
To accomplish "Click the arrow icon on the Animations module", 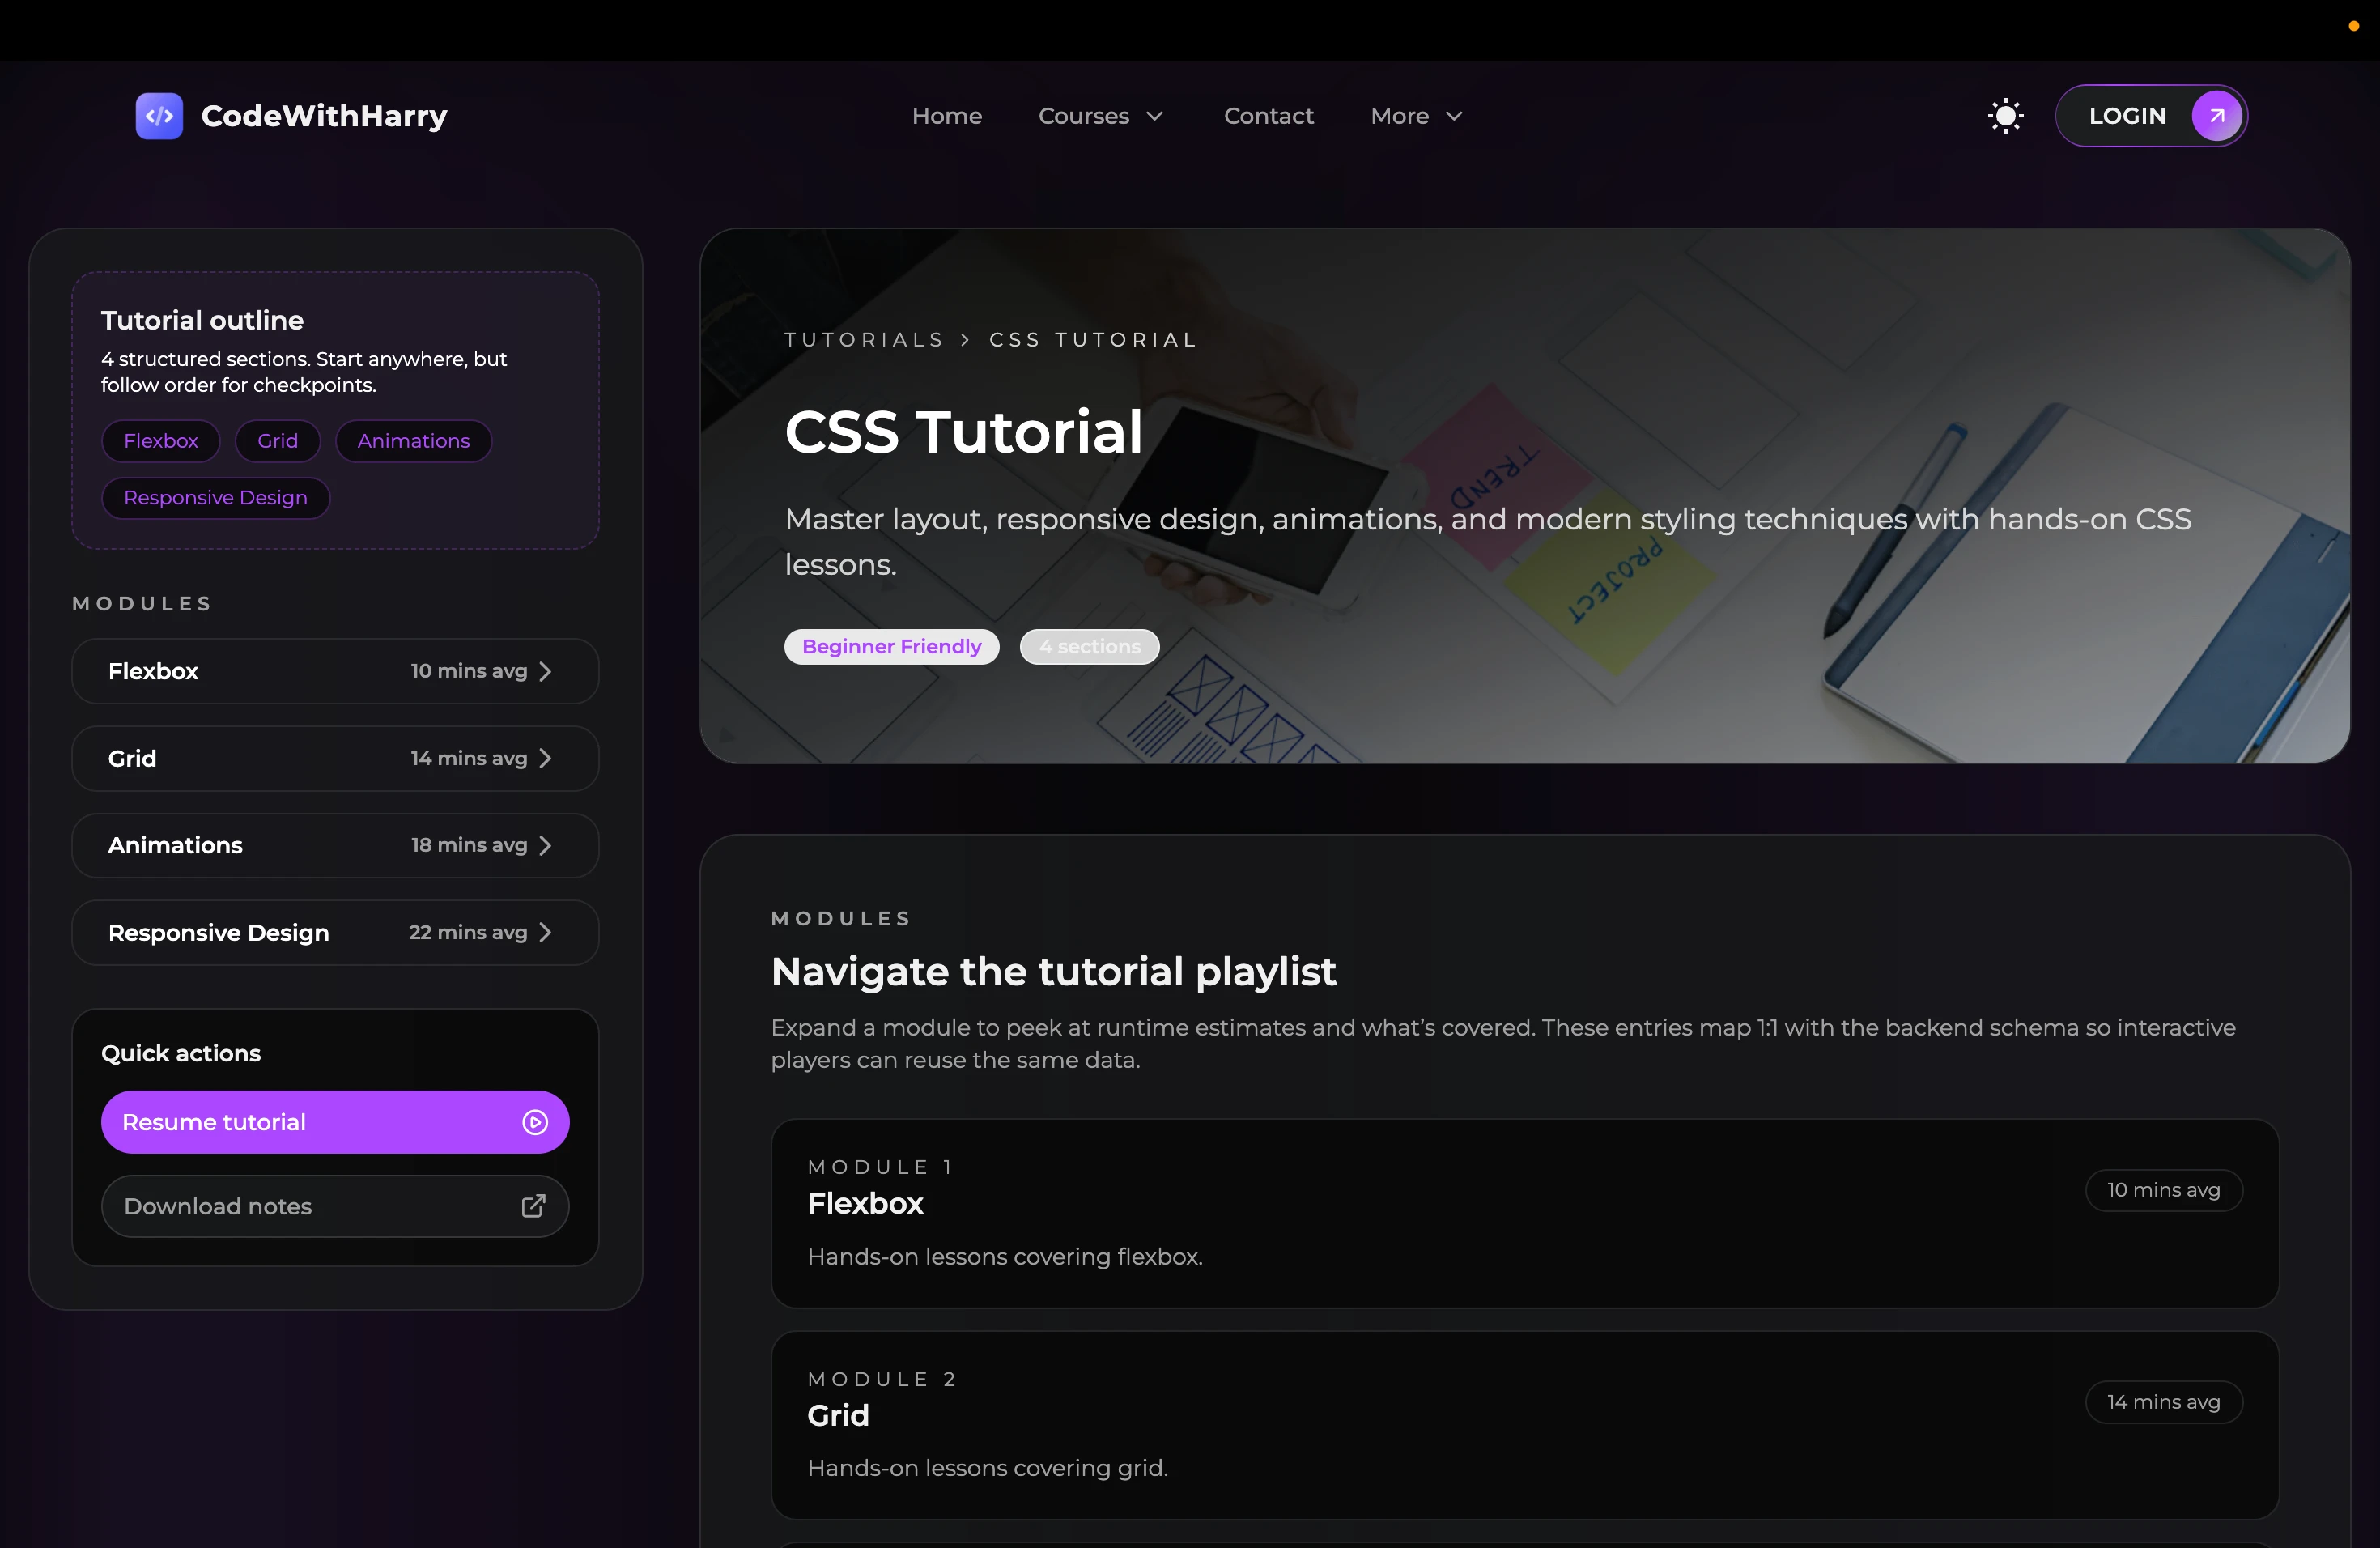I will pyautogui.click(x=546, y=845).
